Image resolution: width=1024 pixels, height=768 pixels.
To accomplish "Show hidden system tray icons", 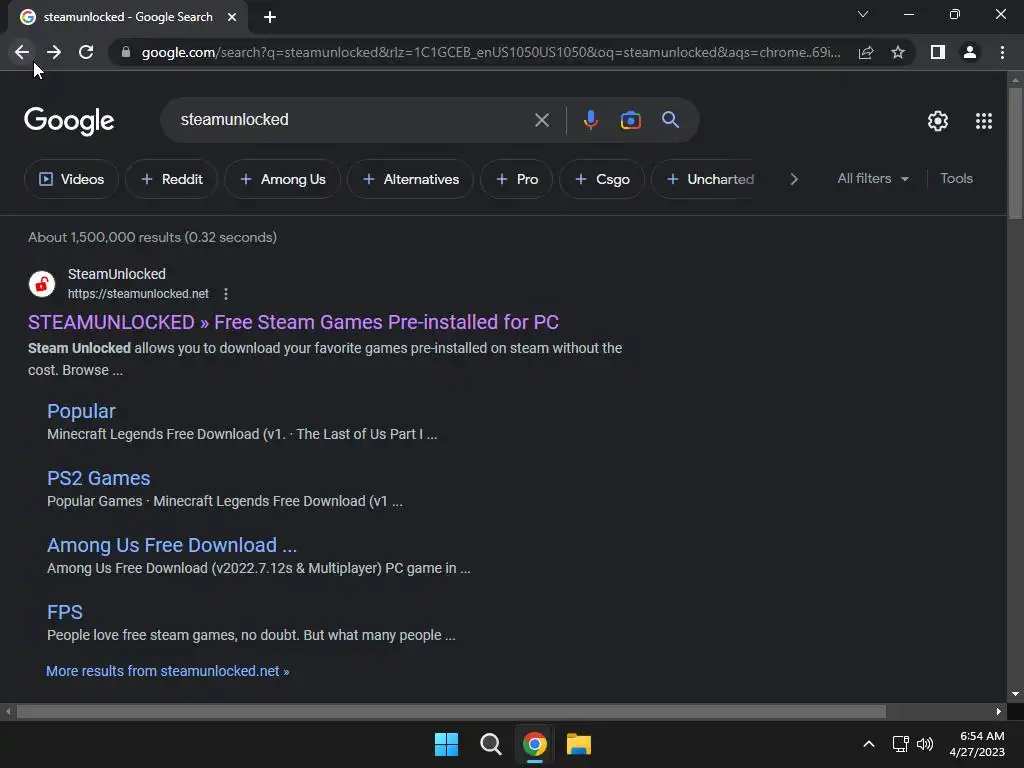I will (x=869, y=744).
